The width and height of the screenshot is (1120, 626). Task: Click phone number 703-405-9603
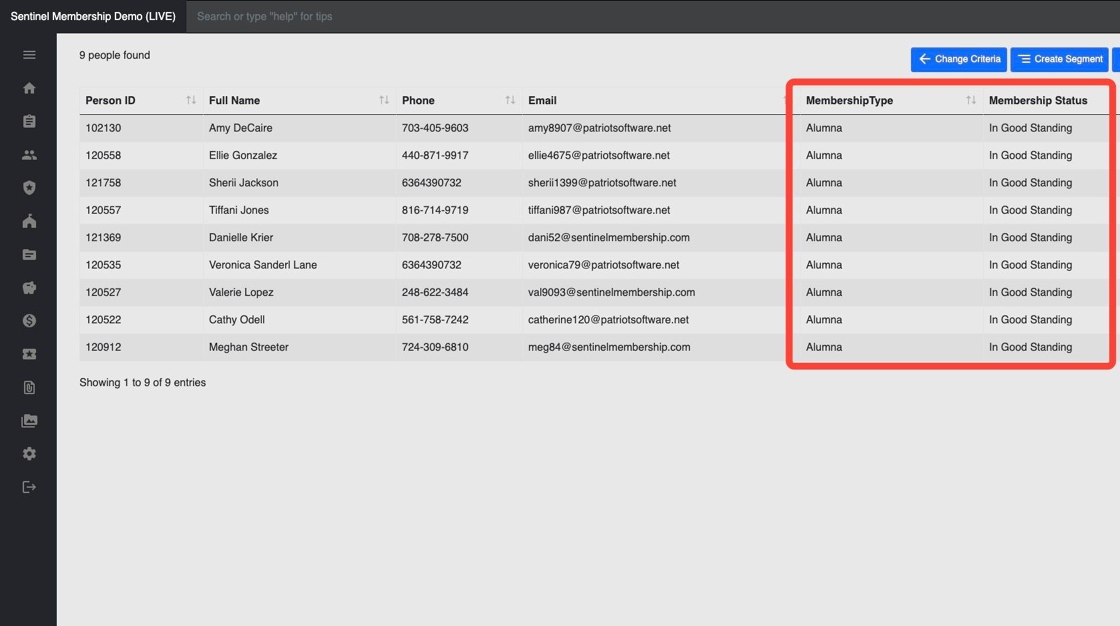click(435, 128)
